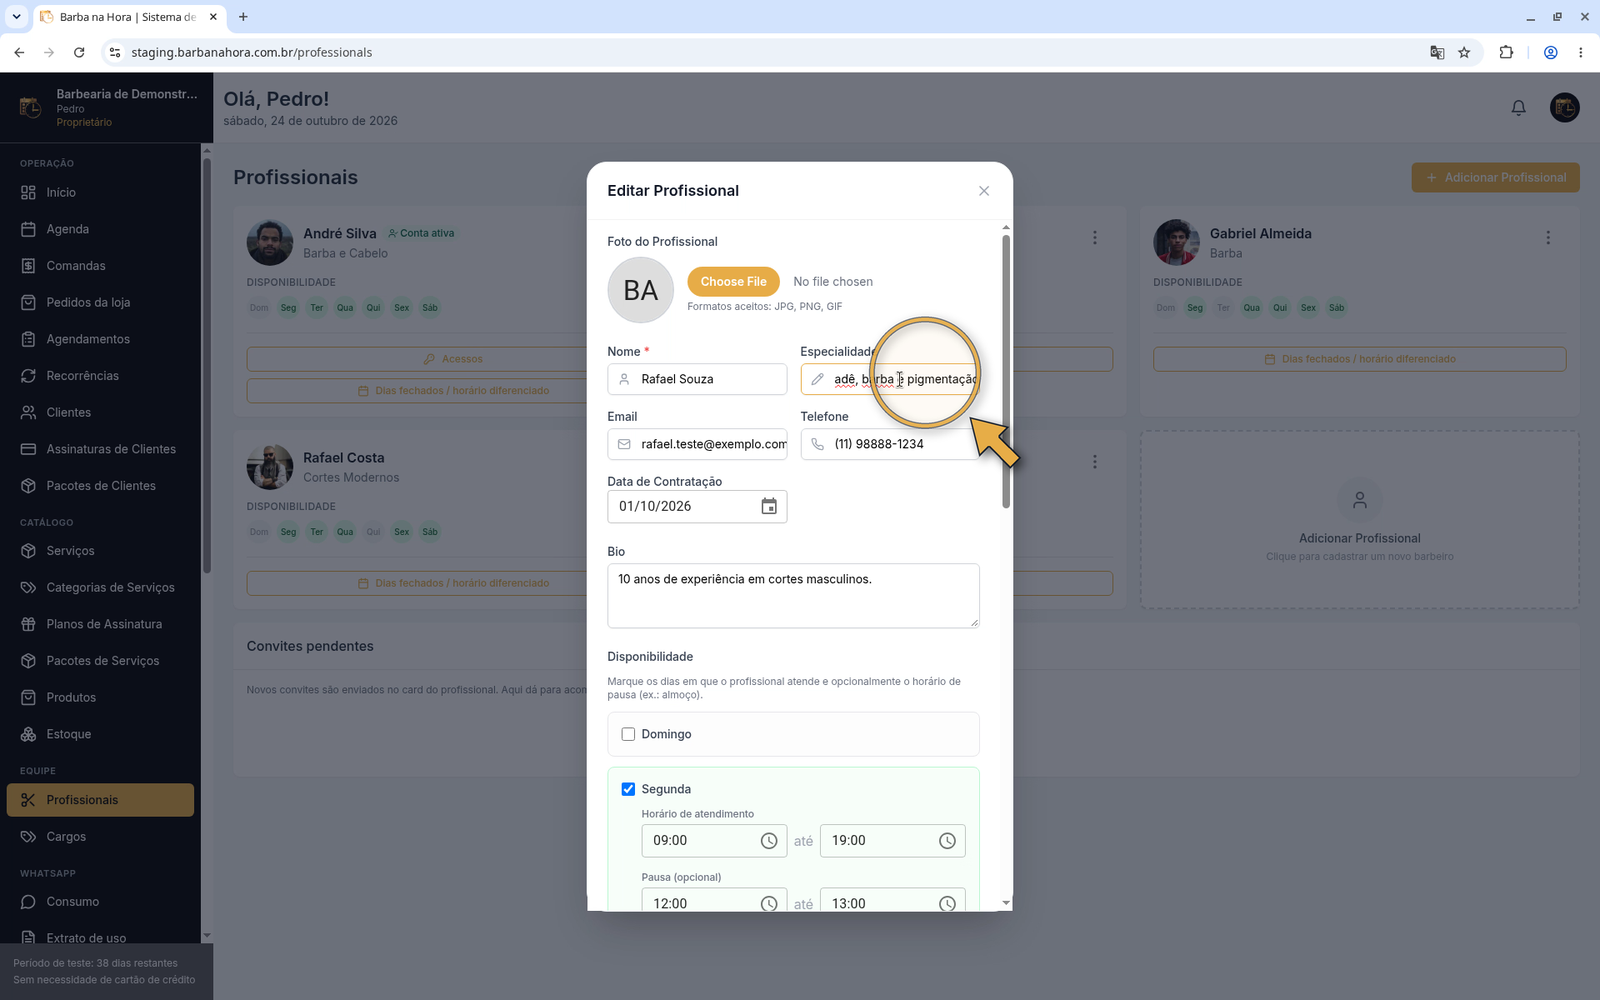Open clock picker for 19:00 end time
The width and height of the screenshot is (1600, 1000).
tap(947, 841)
